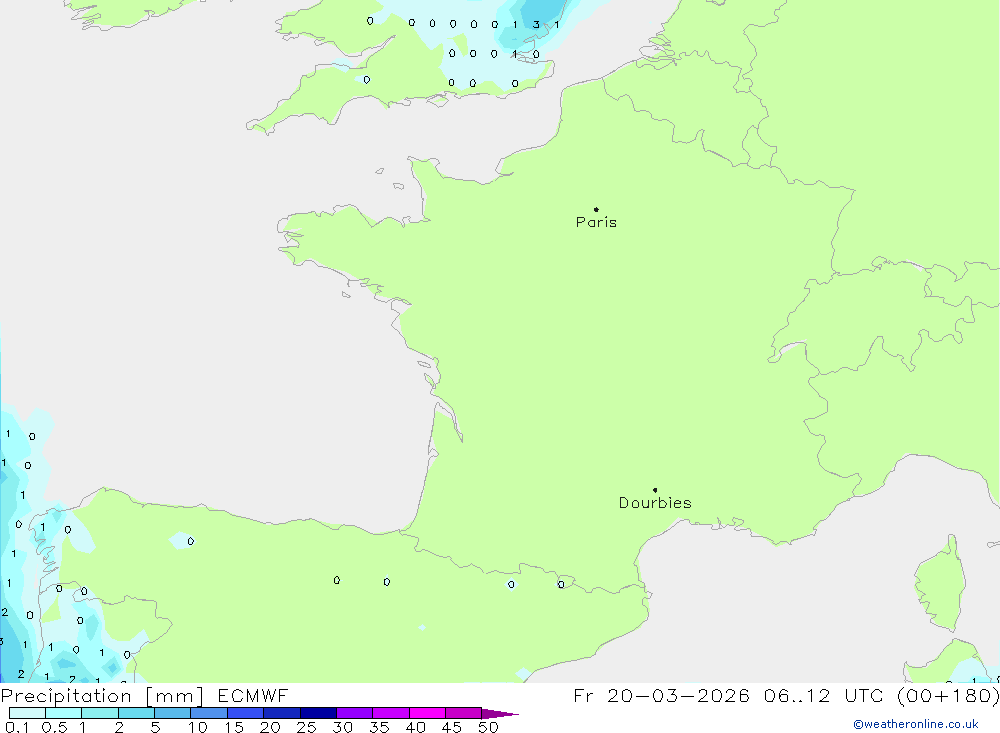Click the Dourbies location marker dot
This screenshot has width=1000, height=733.
click(x=655, y=490)
